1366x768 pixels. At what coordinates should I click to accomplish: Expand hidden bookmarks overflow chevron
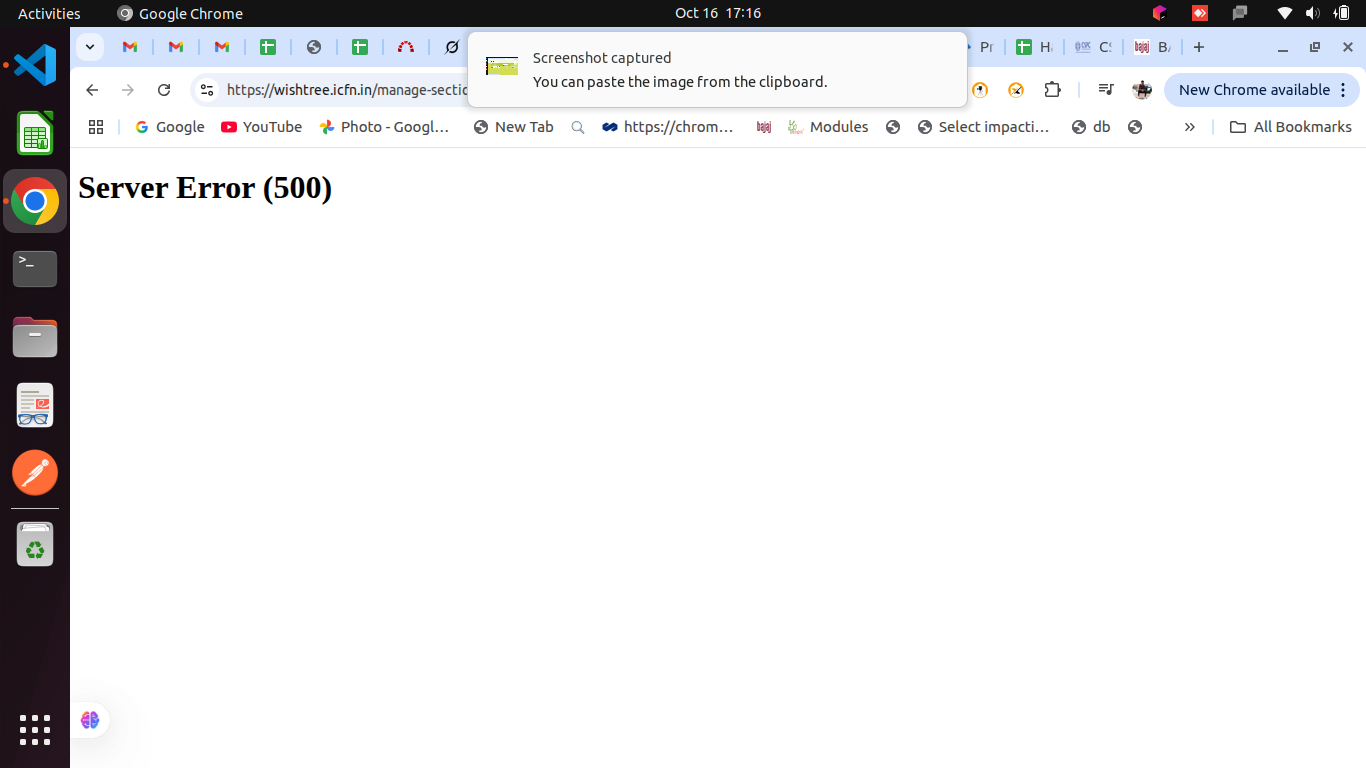(1189, 127)
